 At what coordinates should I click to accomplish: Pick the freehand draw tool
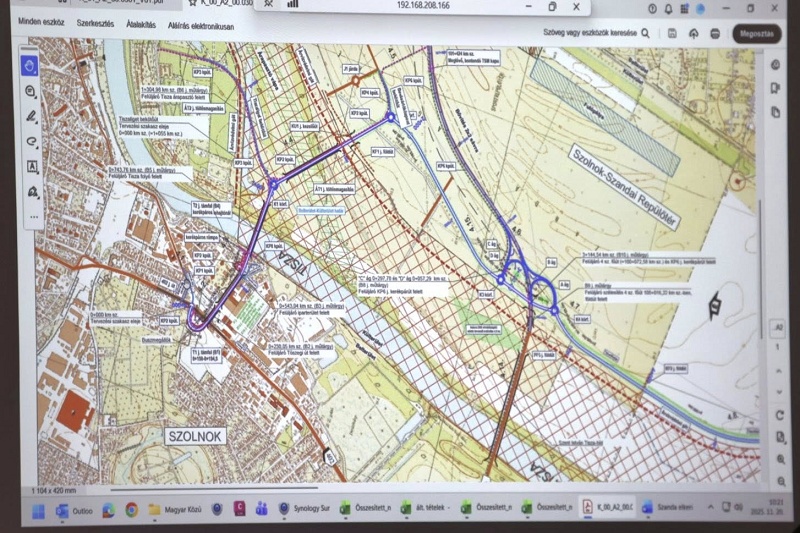[x=32, y=140]
